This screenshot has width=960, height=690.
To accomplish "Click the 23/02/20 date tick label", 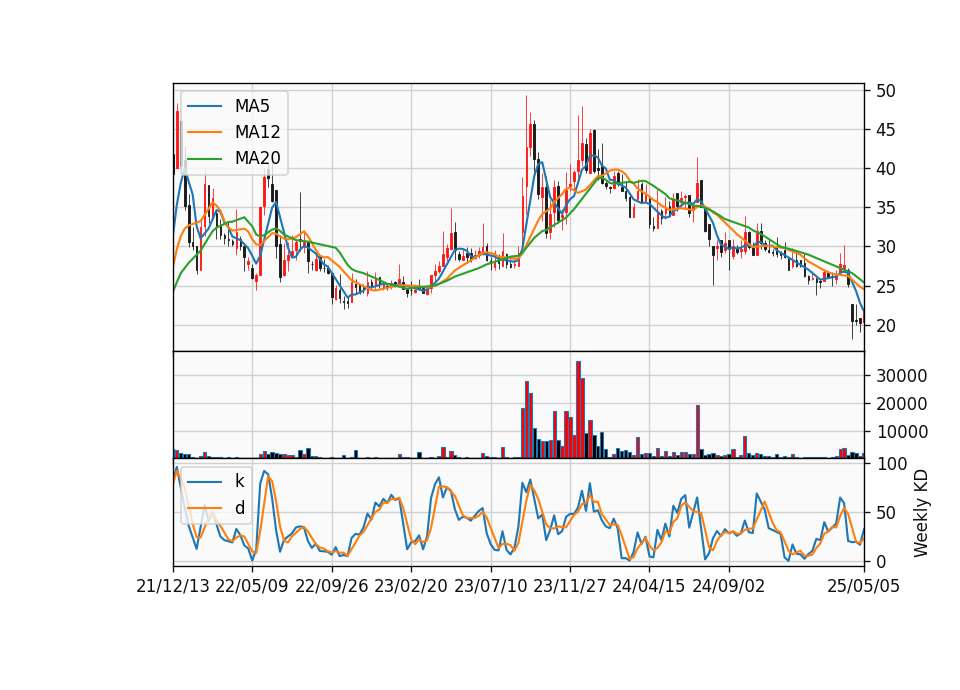I will tap(411, 587).
